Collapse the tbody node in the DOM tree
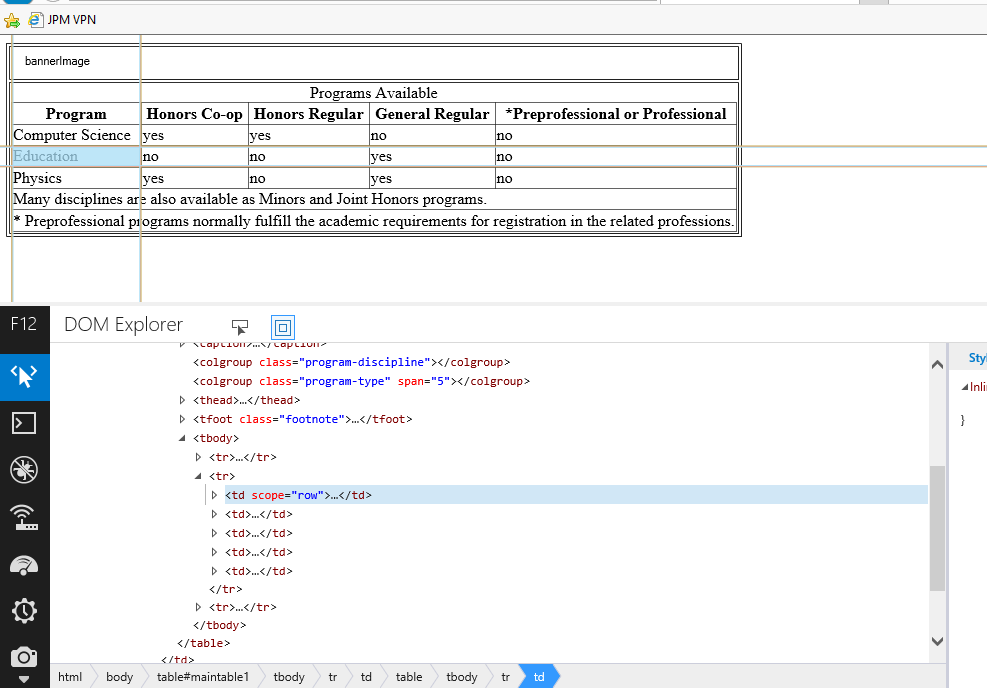The width and height of the screenshot is (987, 688). click(182, 438)
